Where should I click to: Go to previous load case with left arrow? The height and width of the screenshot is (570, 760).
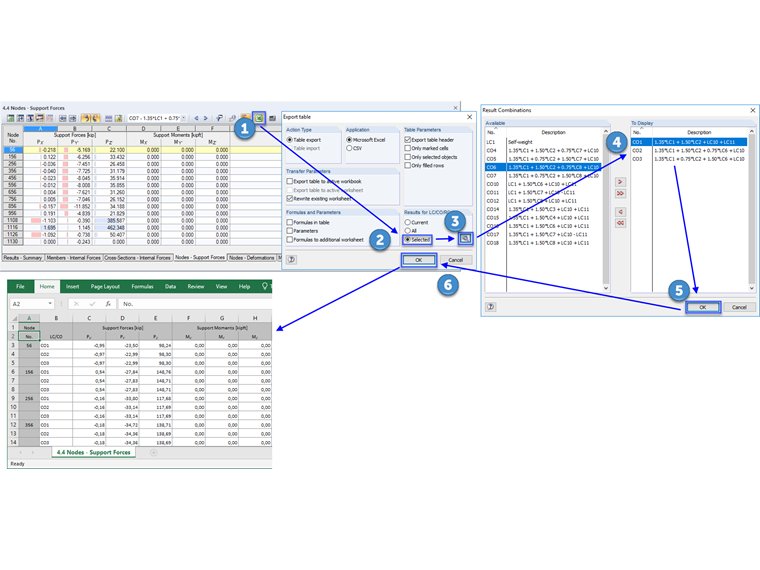click(196, 118)
